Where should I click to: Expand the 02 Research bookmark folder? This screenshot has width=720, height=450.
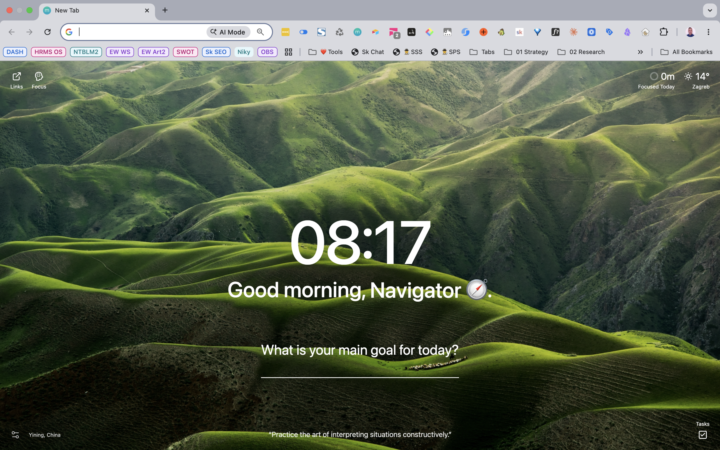(x=581, y=52)
